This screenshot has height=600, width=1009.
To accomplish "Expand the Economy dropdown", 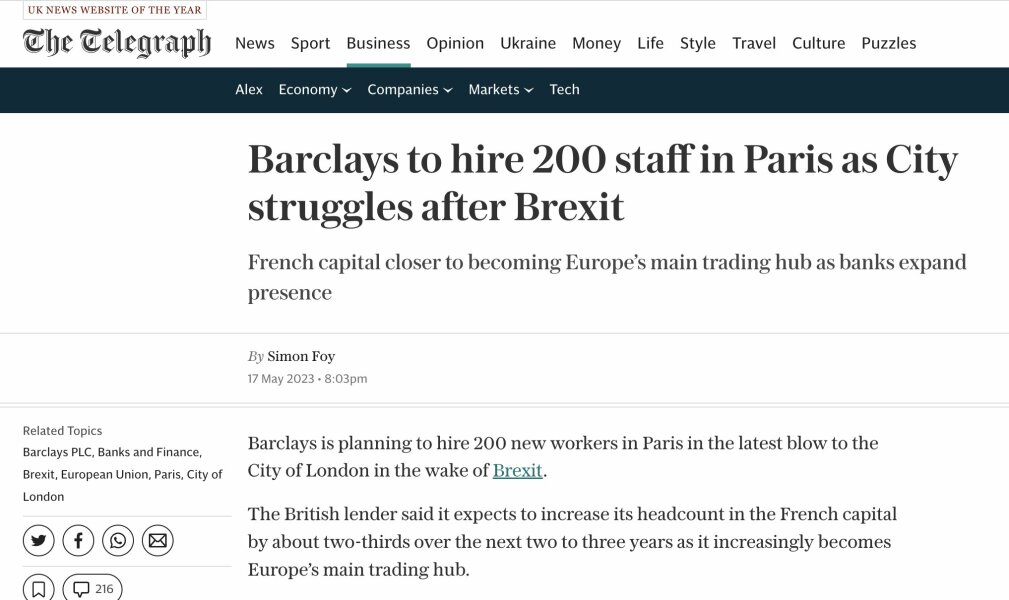I will (x=314, y=89).
